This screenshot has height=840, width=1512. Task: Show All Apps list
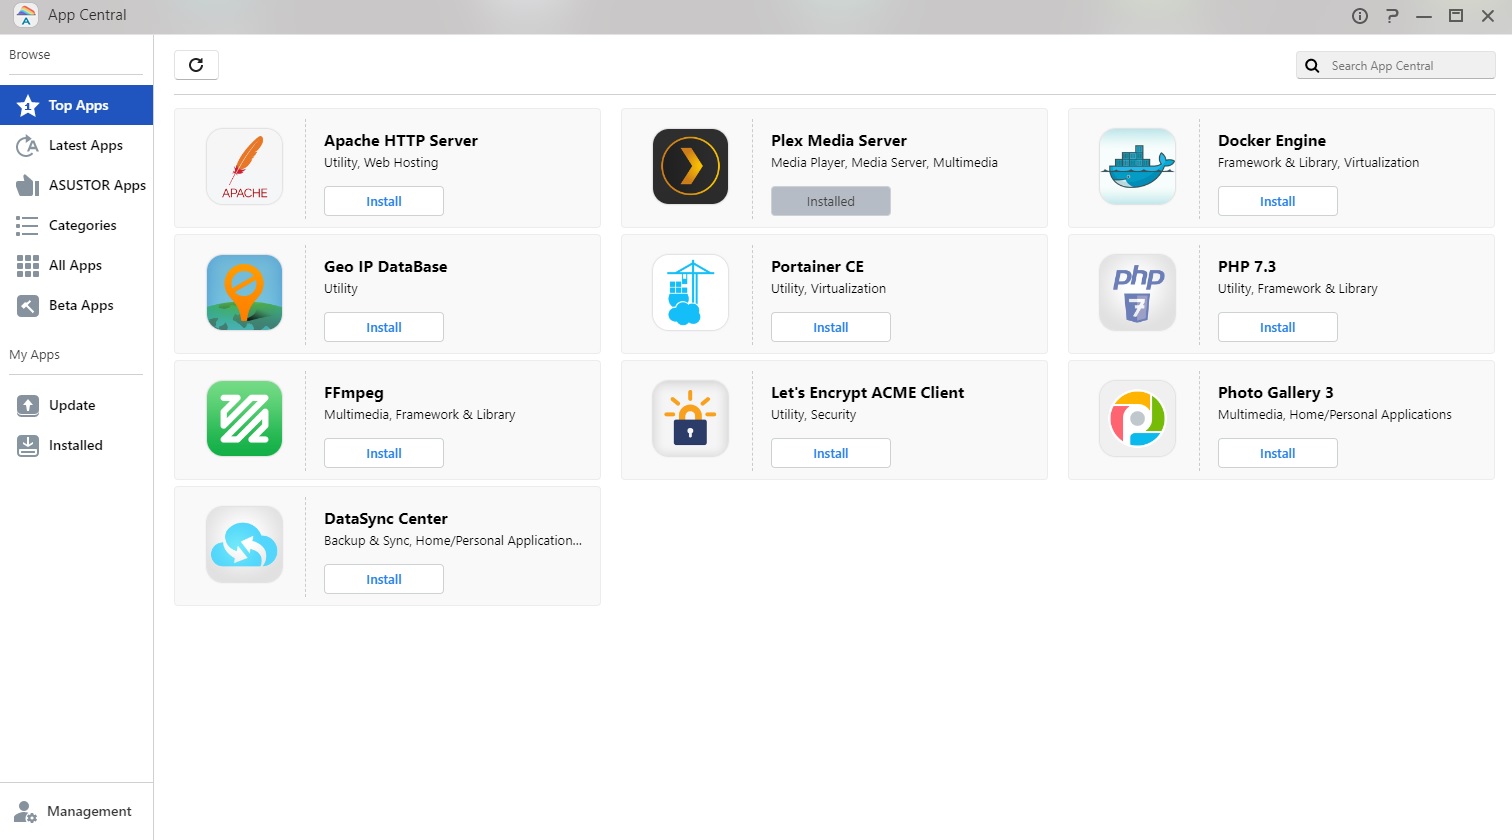pyautogui.click(x=76, y=265)
